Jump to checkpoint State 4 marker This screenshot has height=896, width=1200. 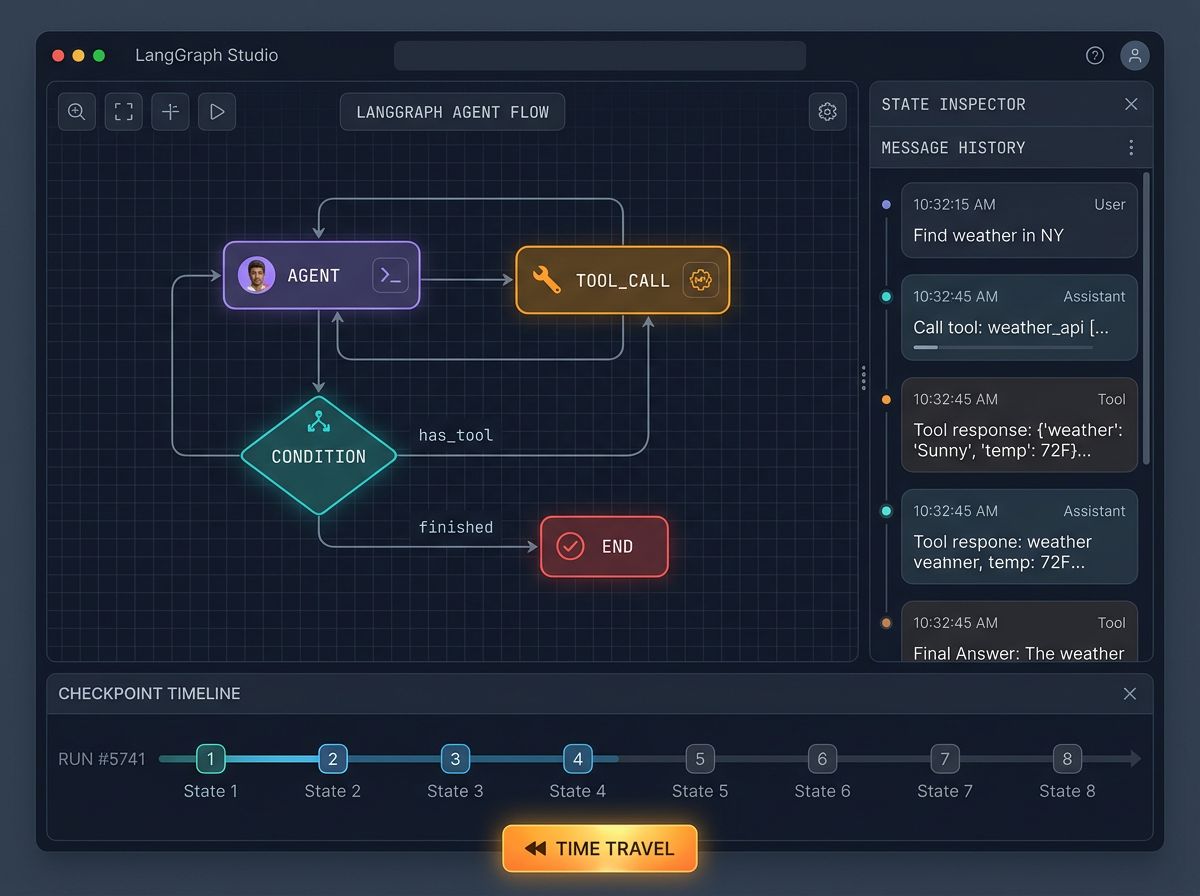point(578,759)
